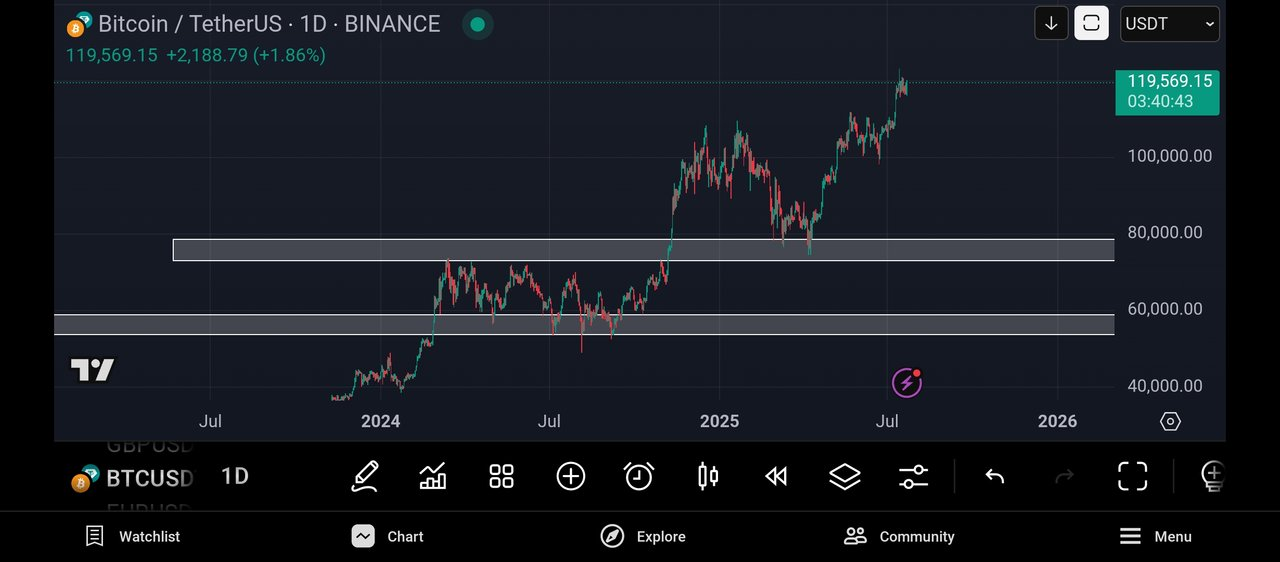The image size is (1280, 562).
Task: Go to the Community tab
Action: click(x=899, y=537)
